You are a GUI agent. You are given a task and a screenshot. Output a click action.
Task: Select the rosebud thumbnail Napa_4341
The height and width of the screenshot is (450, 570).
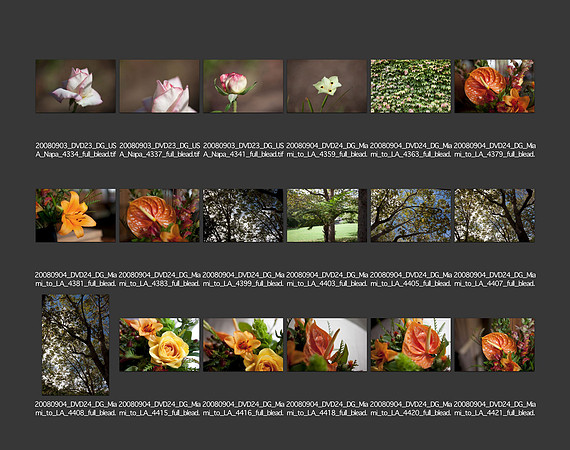coord(243,86)
